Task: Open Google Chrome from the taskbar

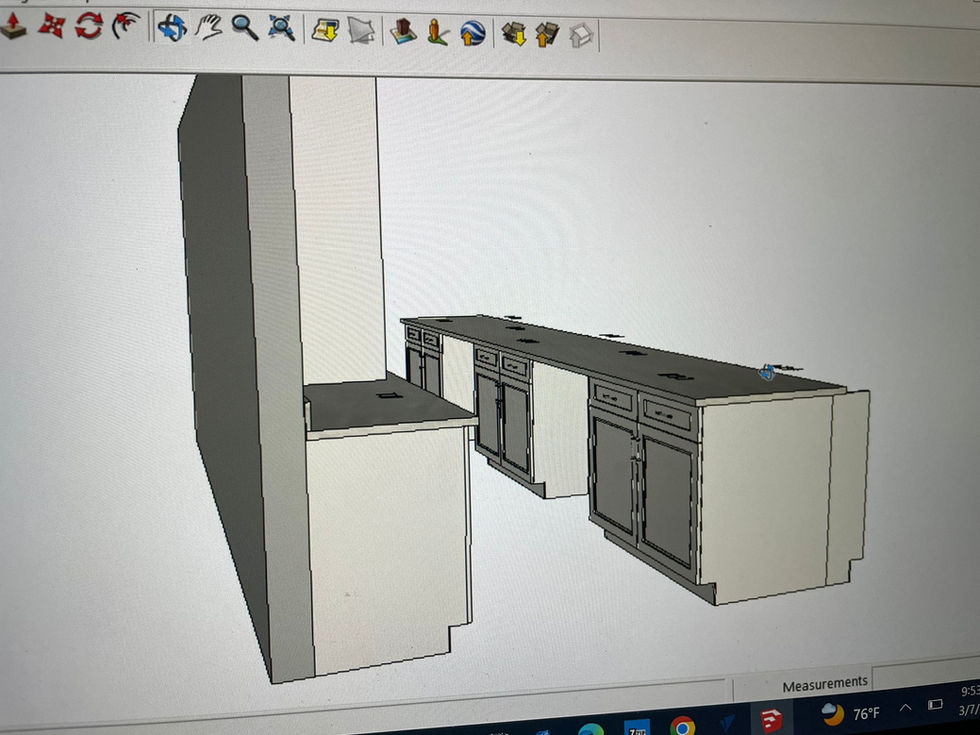Action: point(682,727)
